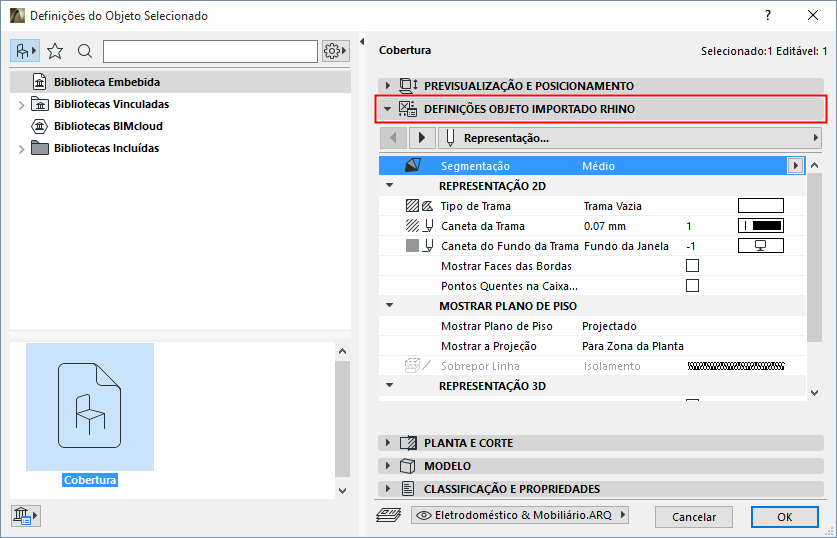Open the library manager icon at bottom left
This screenshot has width=837, height=538.
point(25,516)
